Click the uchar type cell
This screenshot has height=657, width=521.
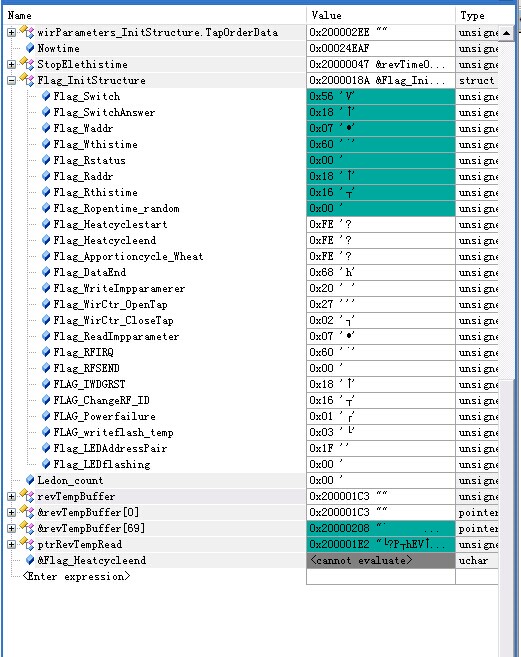(x=477, y=560)
